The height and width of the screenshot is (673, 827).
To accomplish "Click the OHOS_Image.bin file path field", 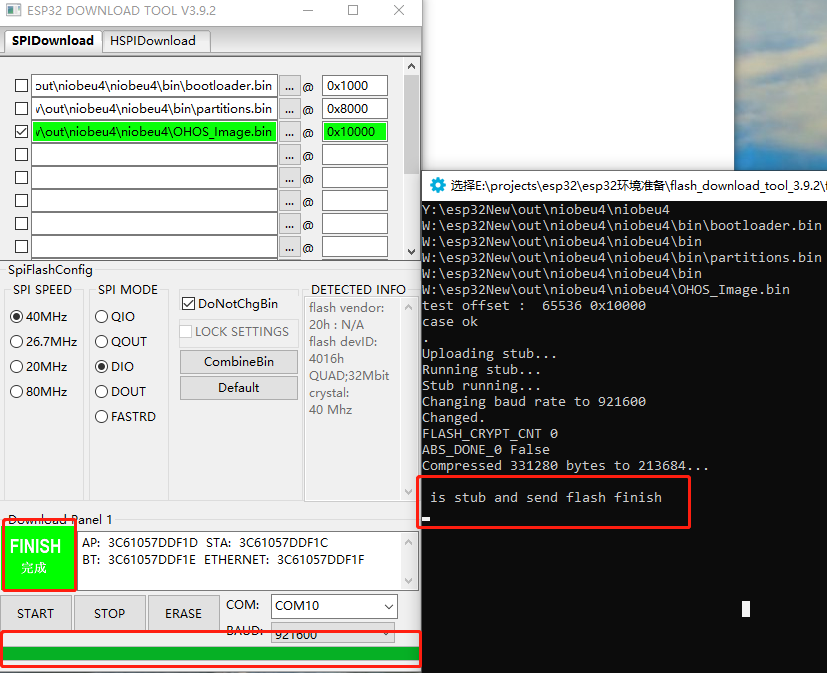I will click(155, 132).
